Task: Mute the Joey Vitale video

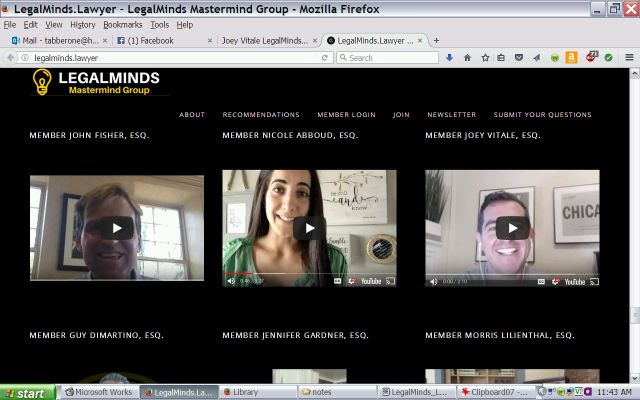Action: click(434, 281)
